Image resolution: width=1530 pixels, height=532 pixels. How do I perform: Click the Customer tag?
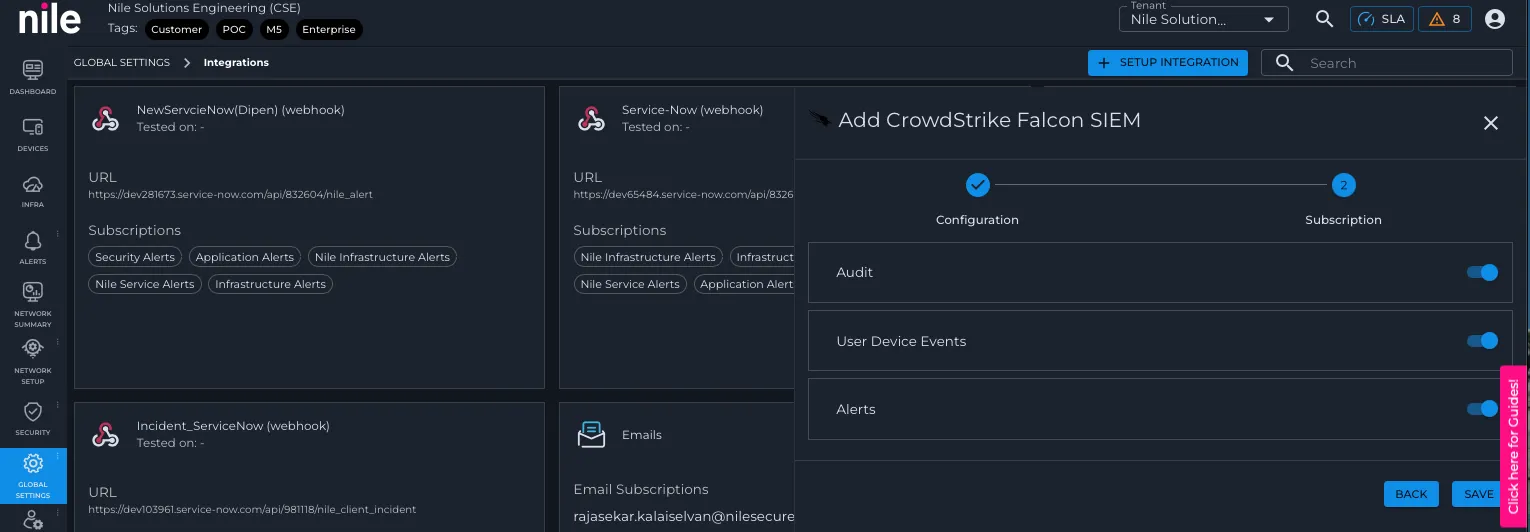(x=177, y=29)
